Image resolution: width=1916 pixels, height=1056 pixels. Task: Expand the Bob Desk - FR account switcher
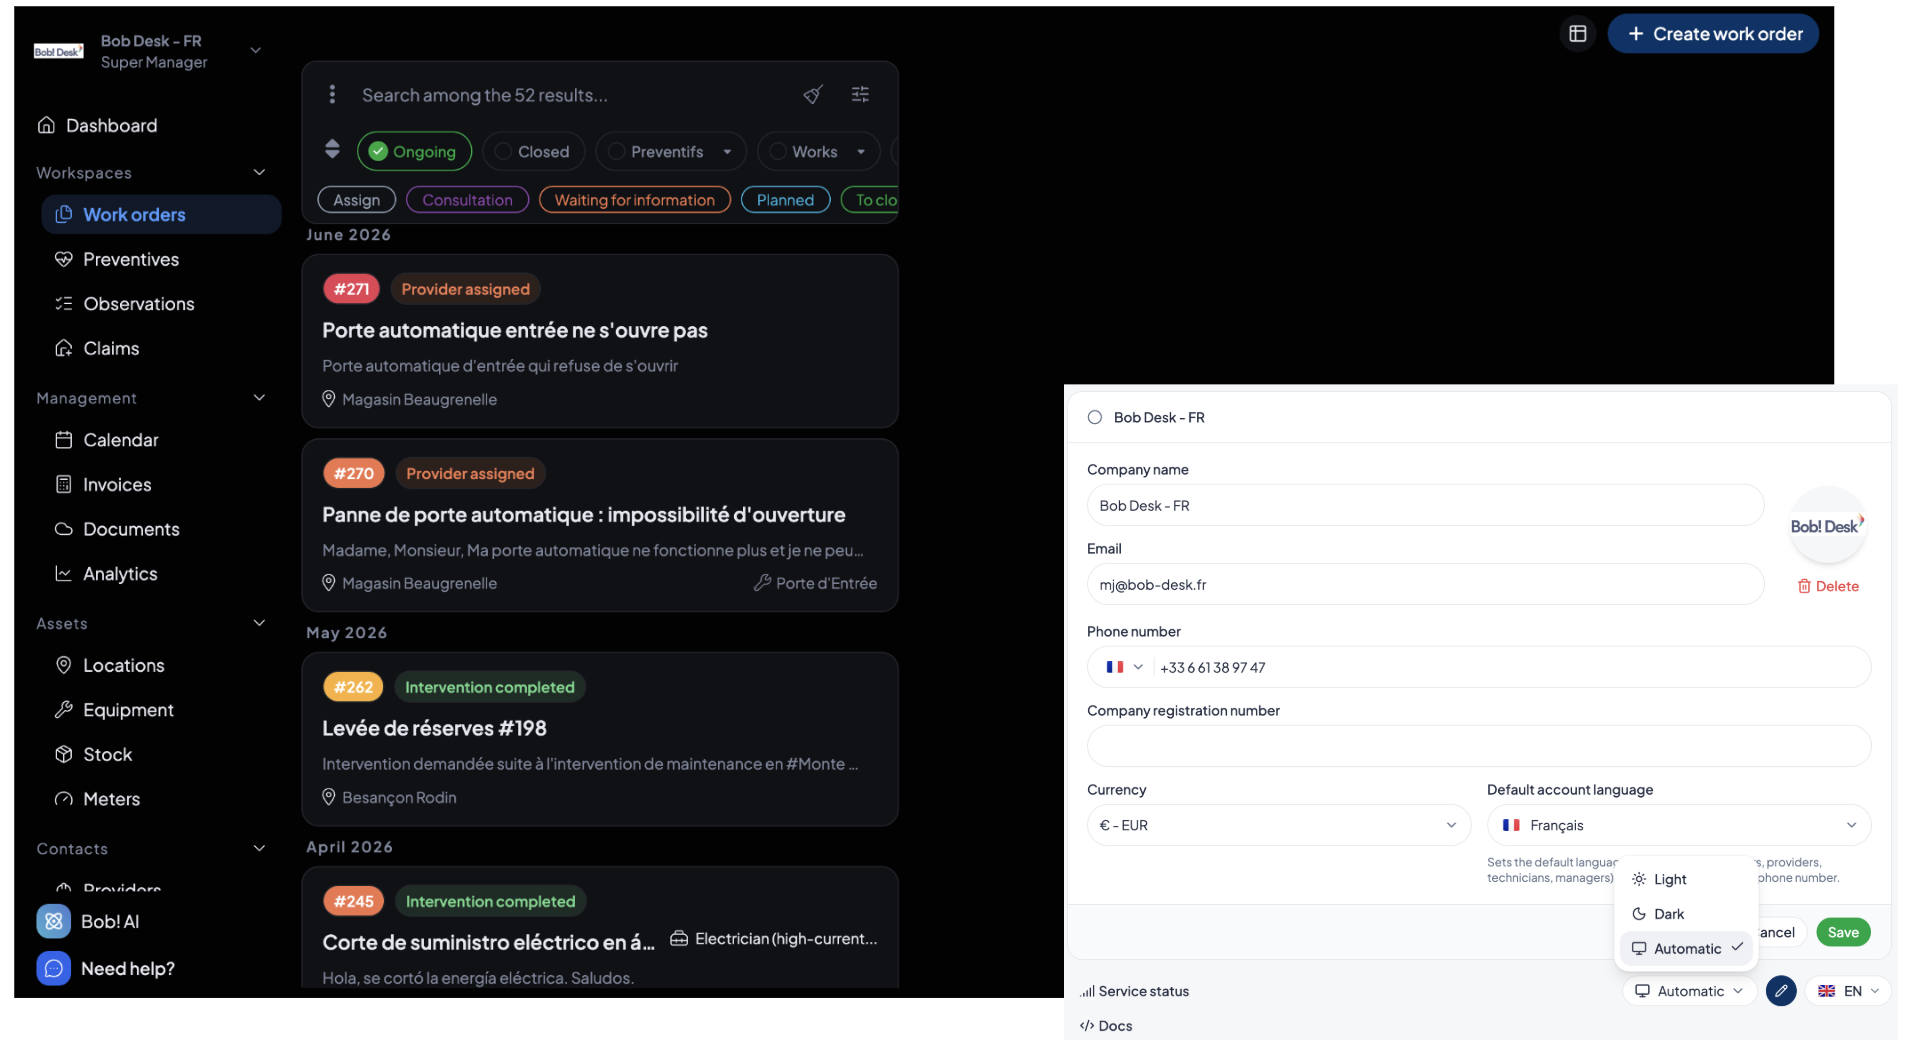coord(255,51)
